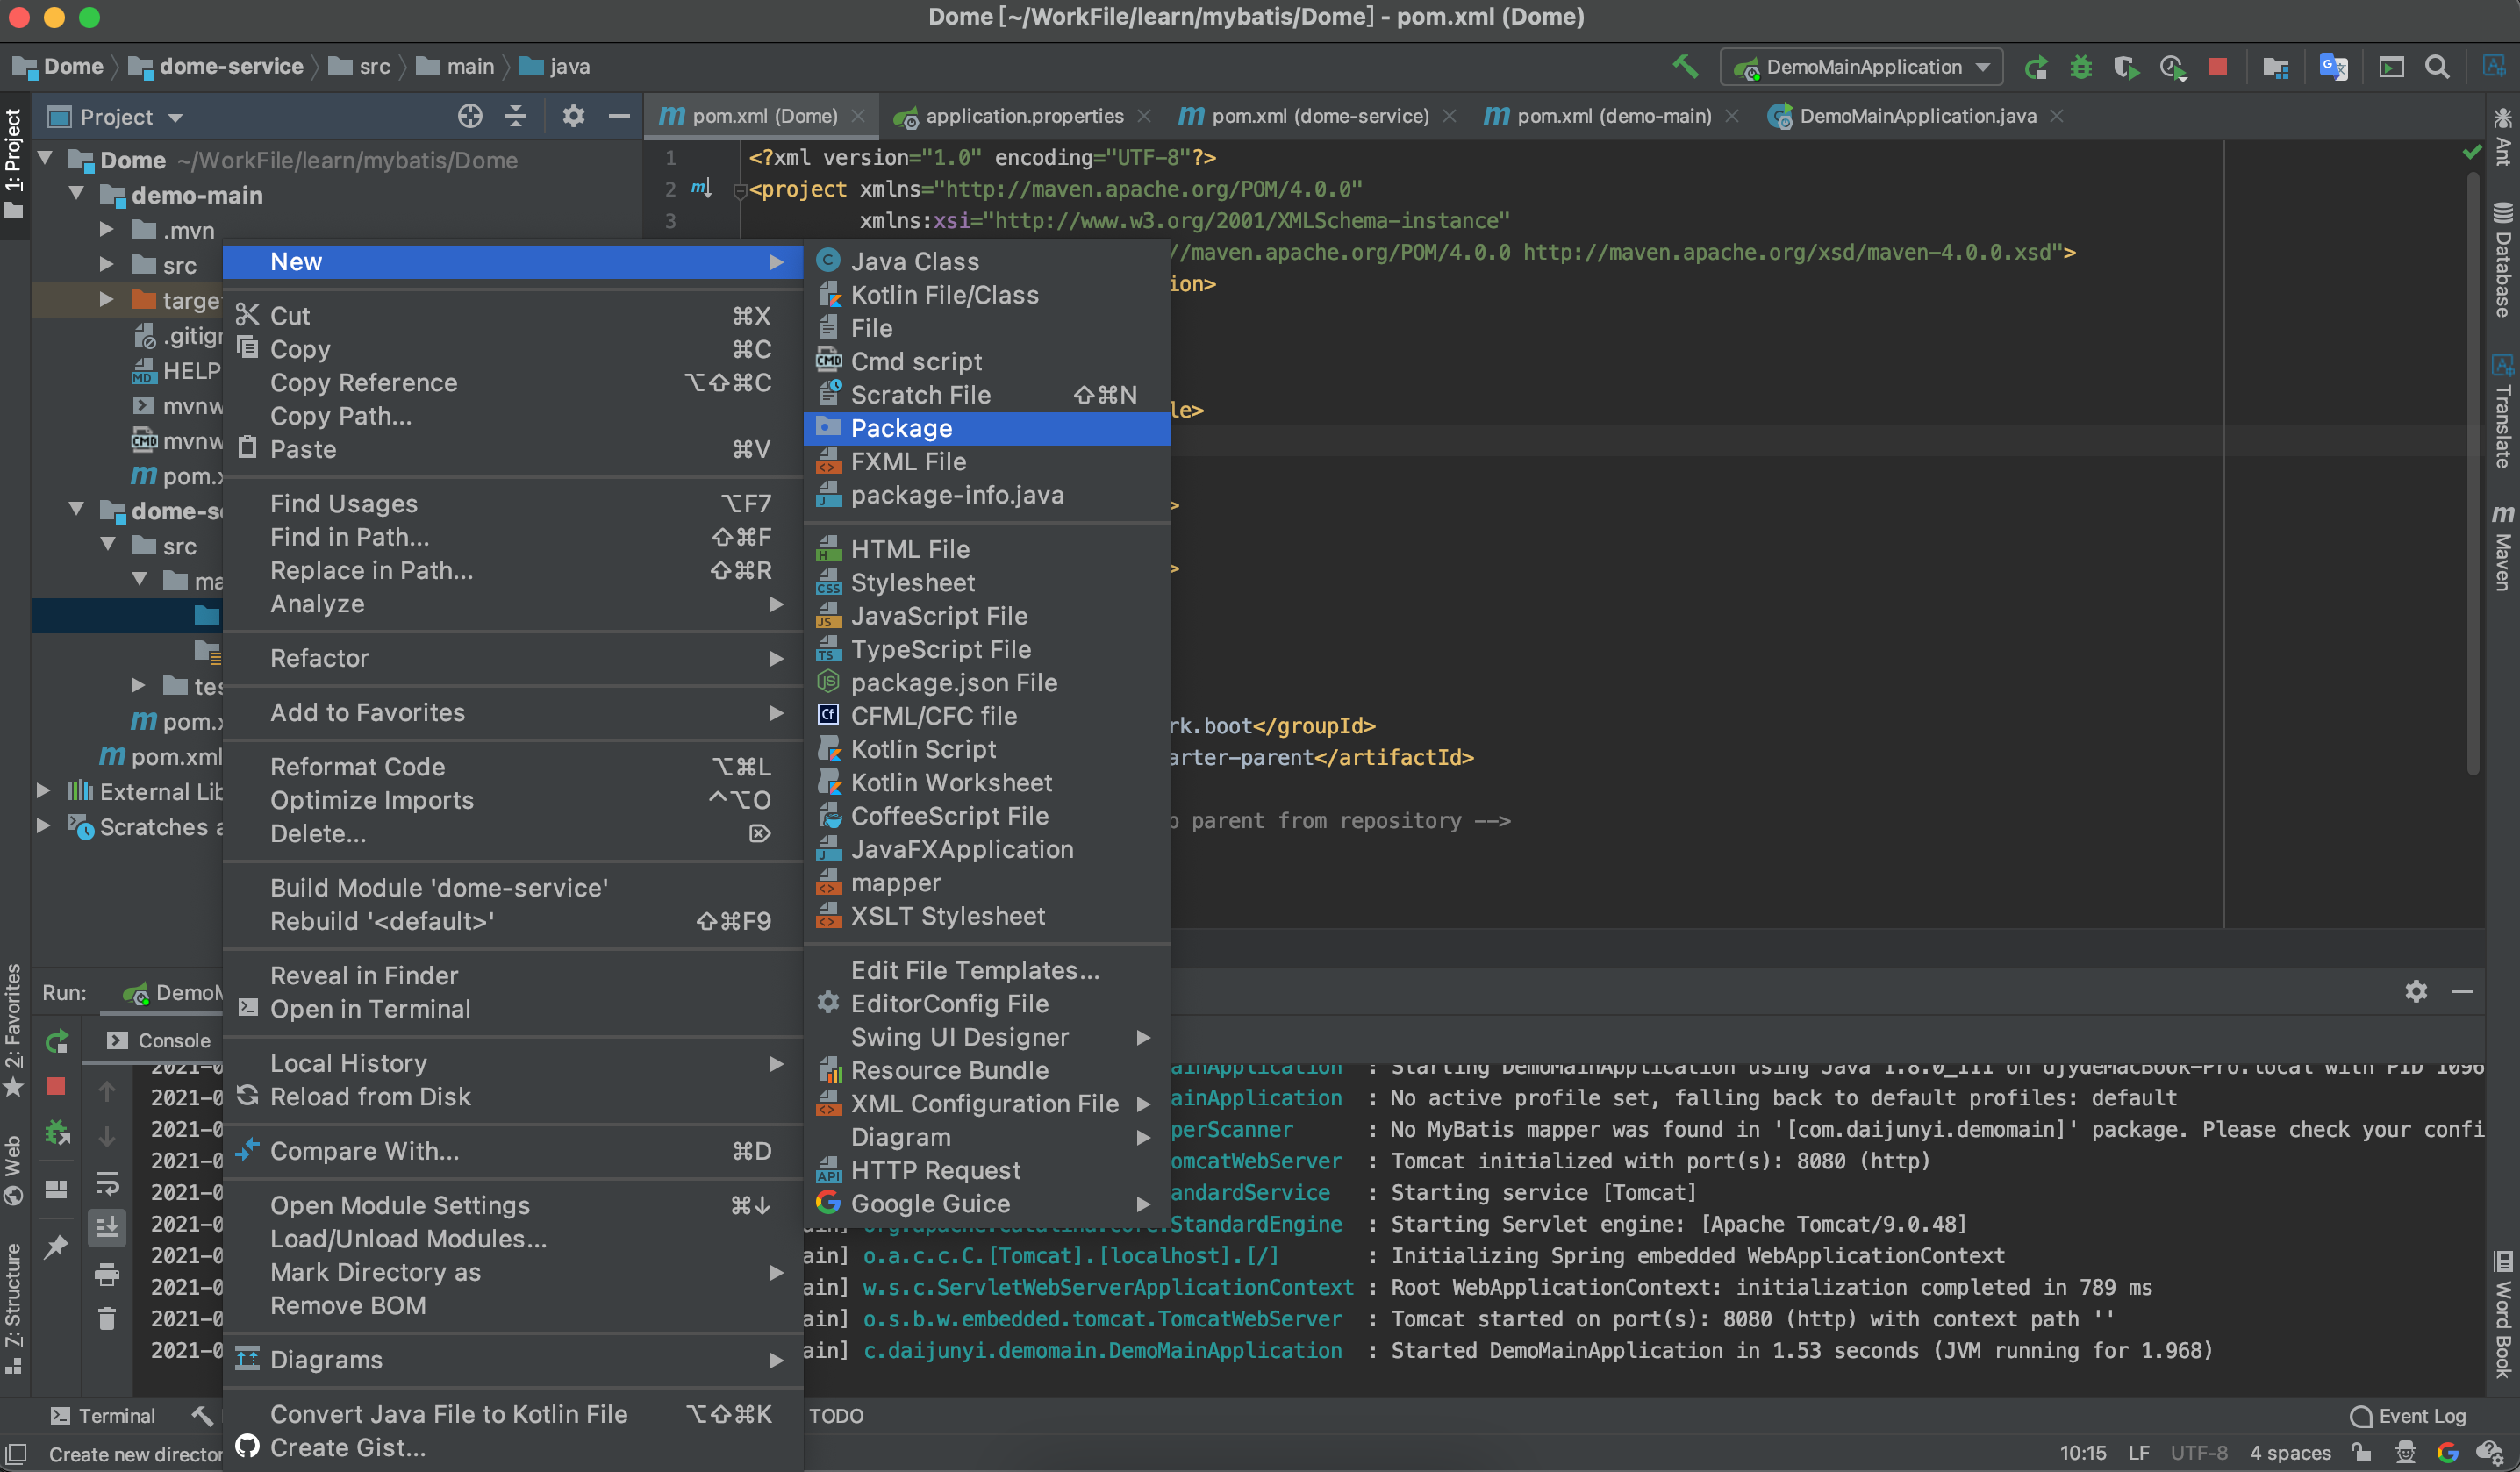
Task: Toggle the Z: Structure tool window button
Action: (x=14, y=1308)
